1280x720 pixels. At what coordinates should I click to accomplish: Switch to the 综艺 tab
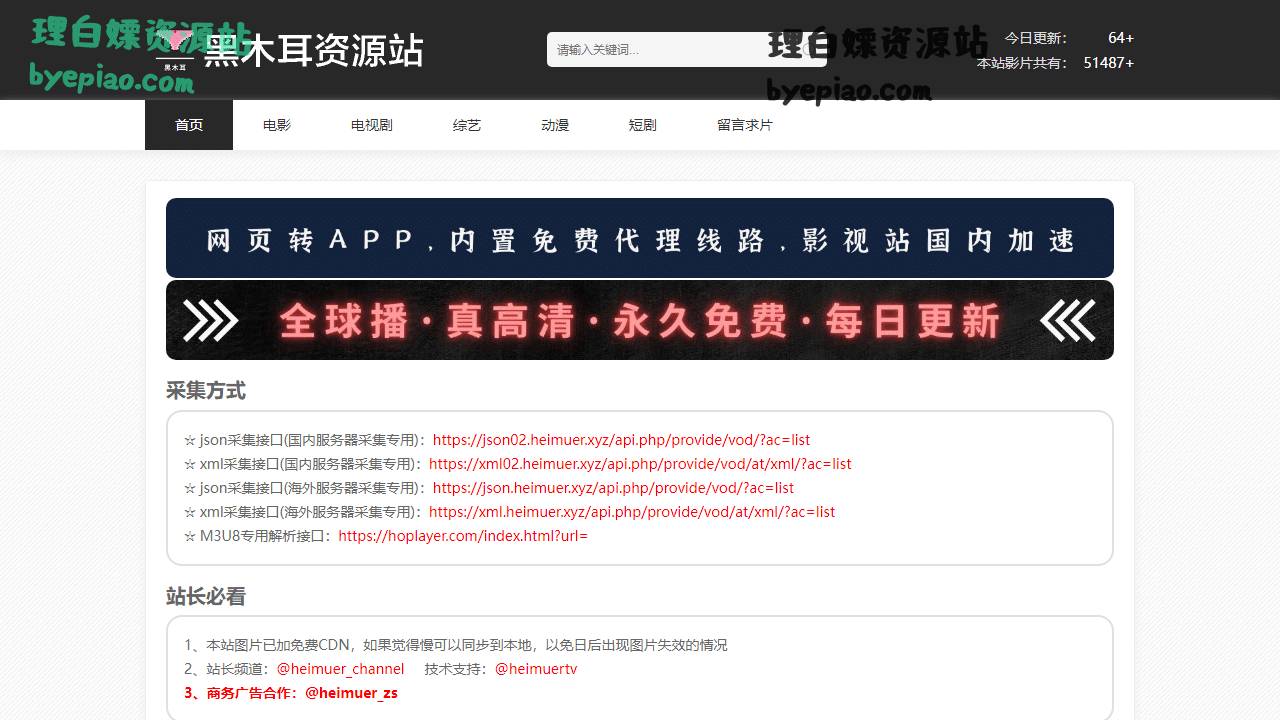point(467,125)
